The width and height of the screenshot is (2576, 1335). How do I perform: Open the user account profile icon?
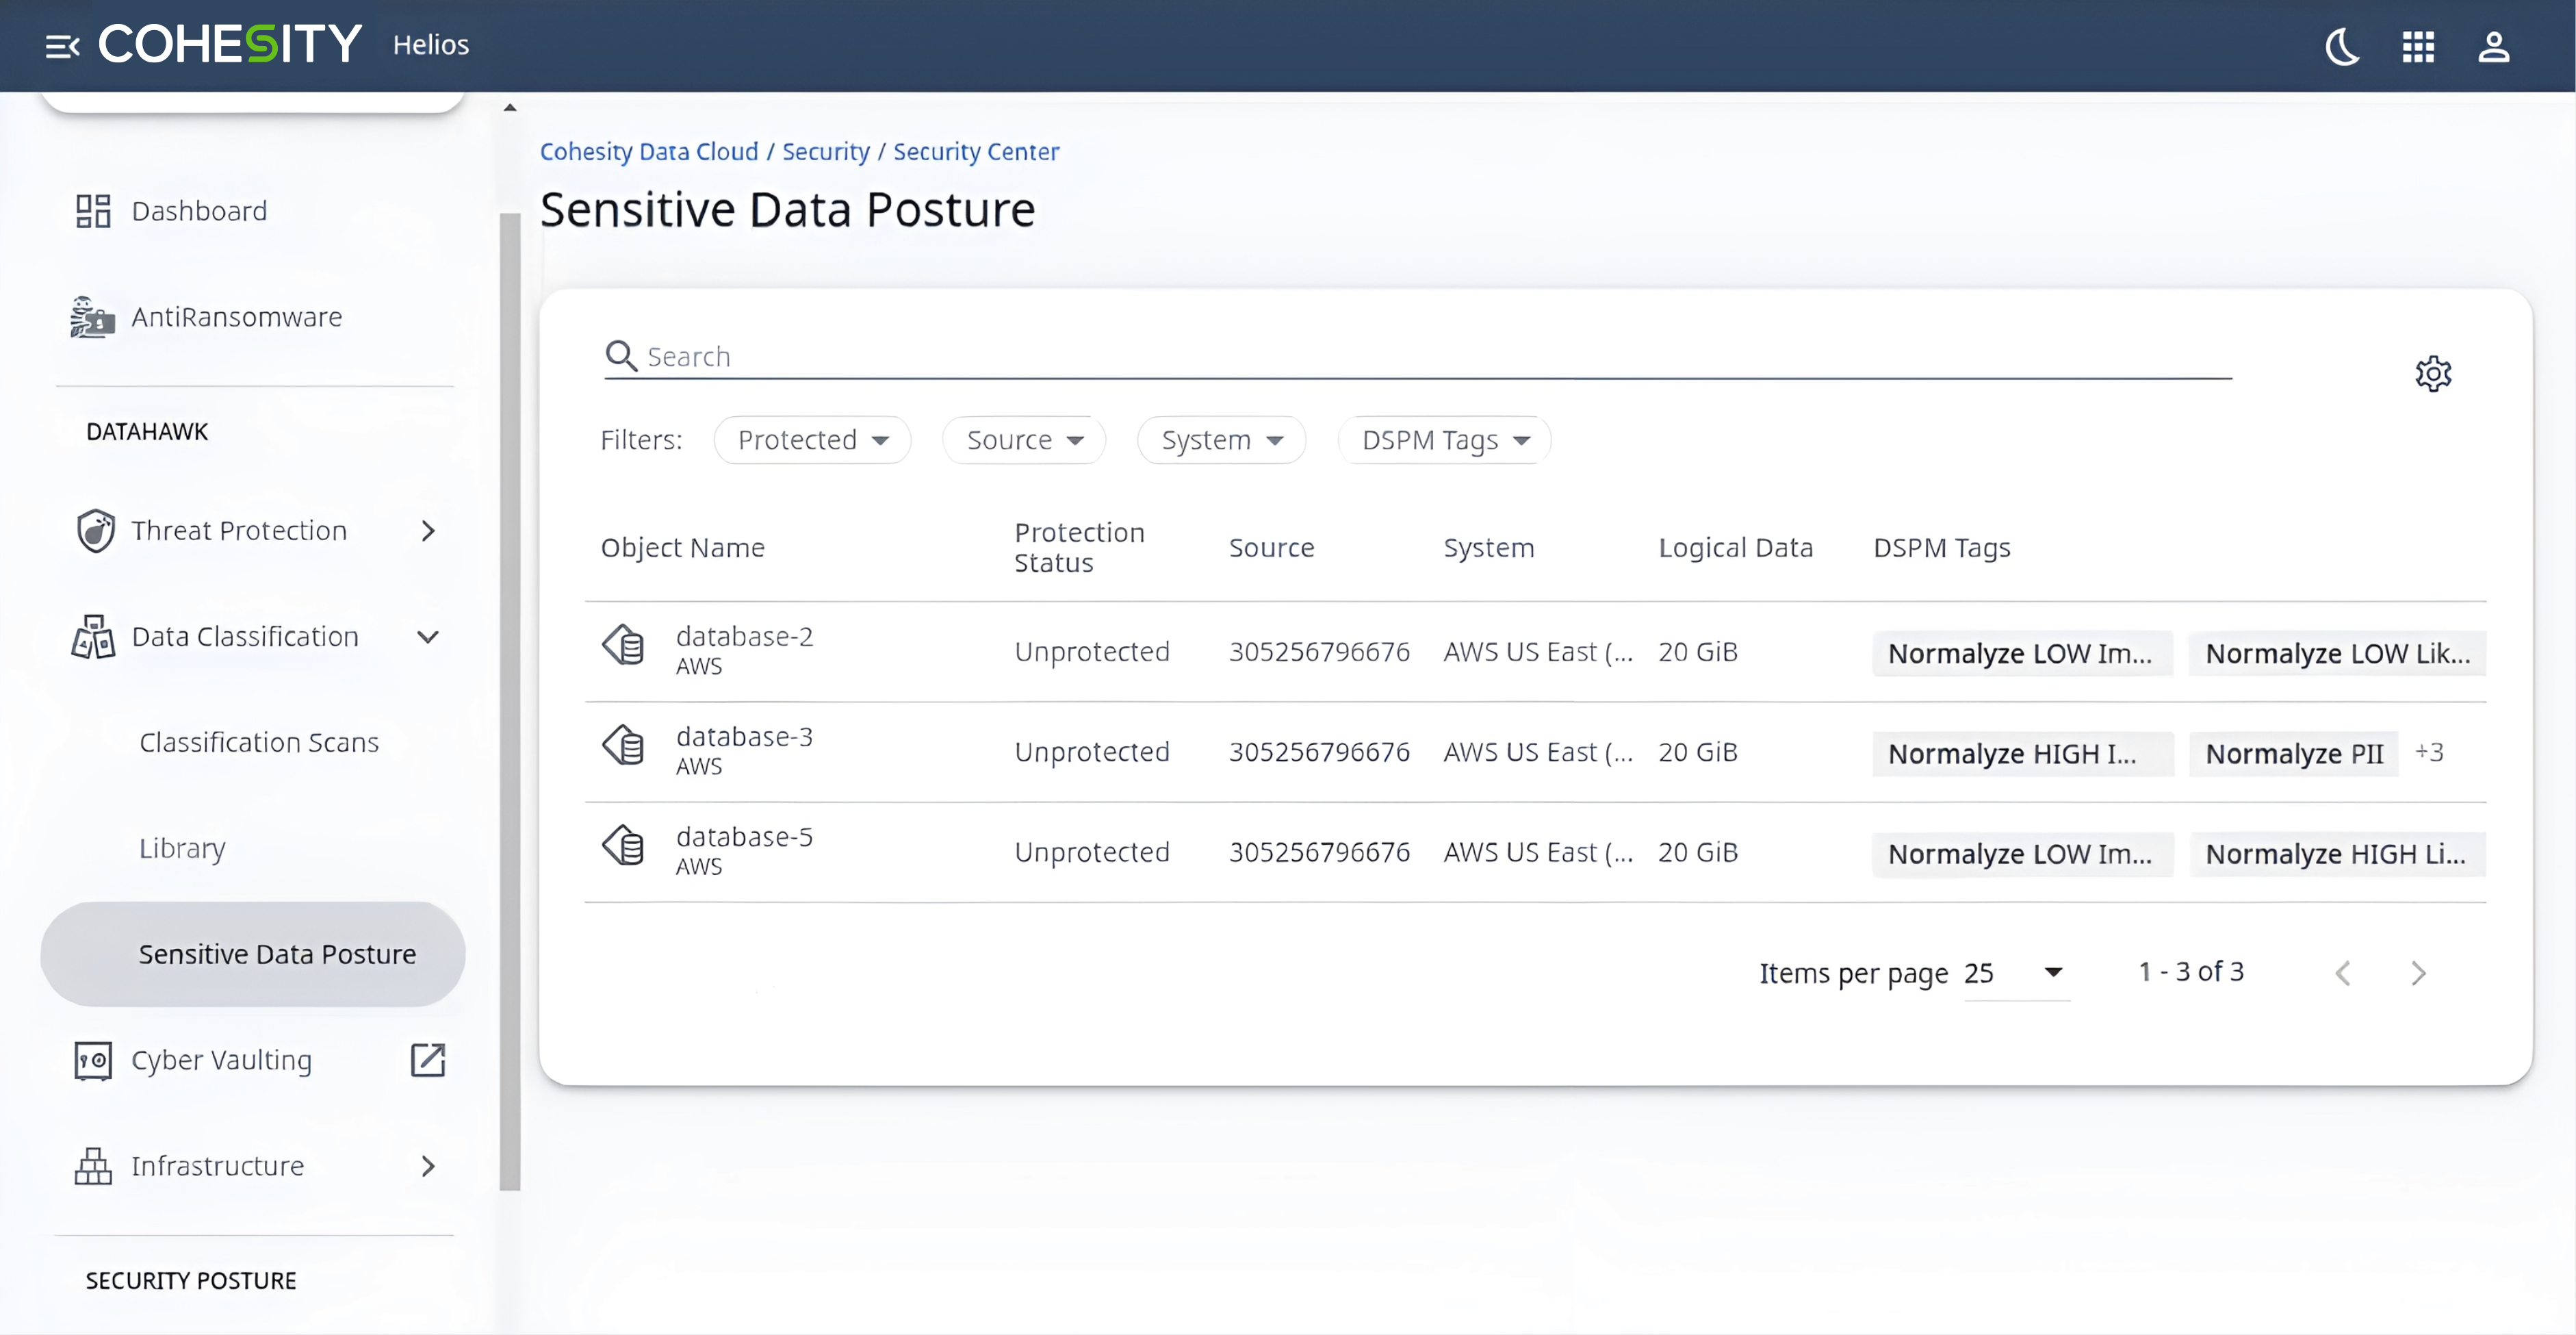pyautogui.click(x=2493, y=46)
